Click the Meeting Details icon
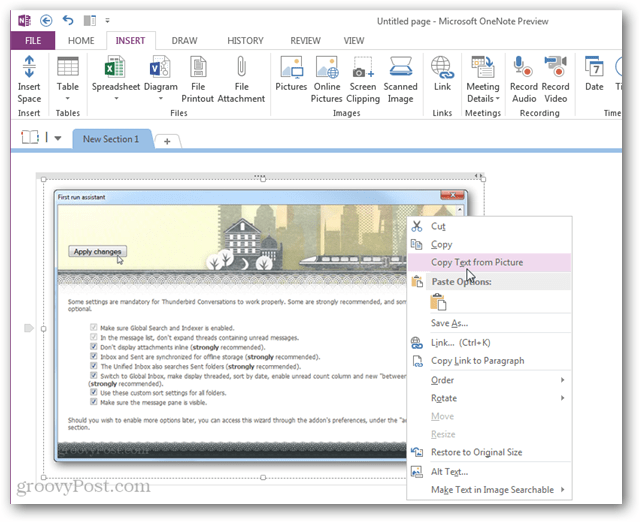The height and width of the screenshot is (522, 640). 483,67
